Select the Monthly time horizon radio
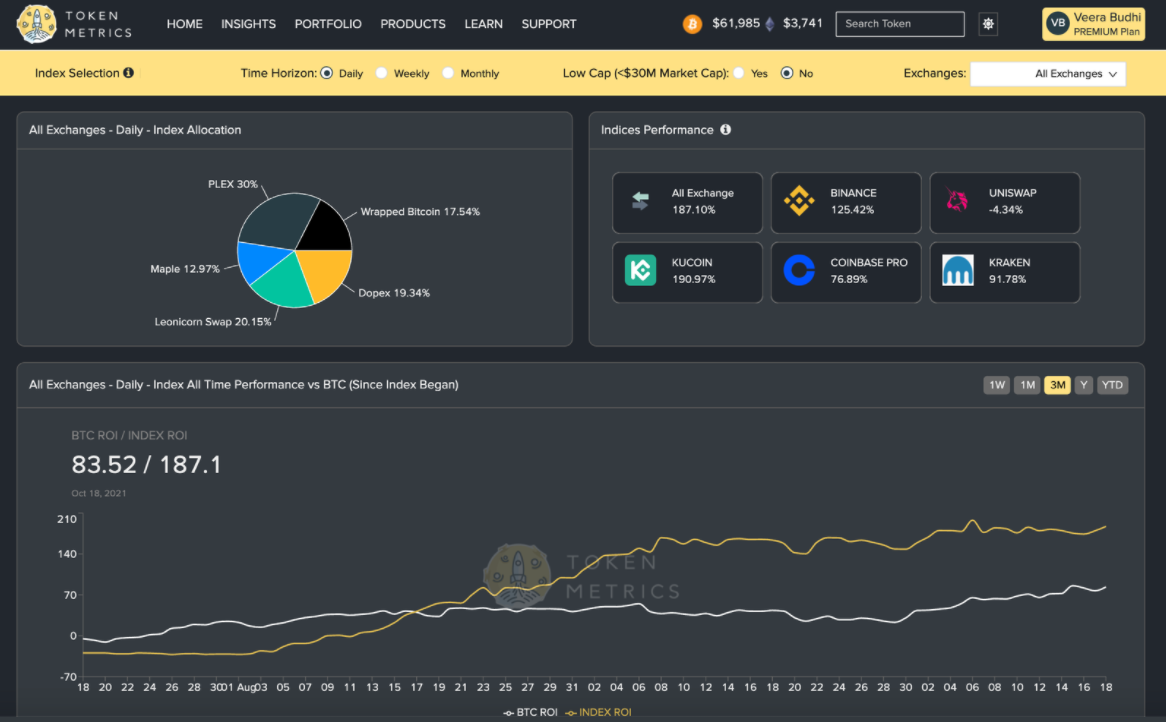This screenshot has width=1166, height=722. pos(448,73)
